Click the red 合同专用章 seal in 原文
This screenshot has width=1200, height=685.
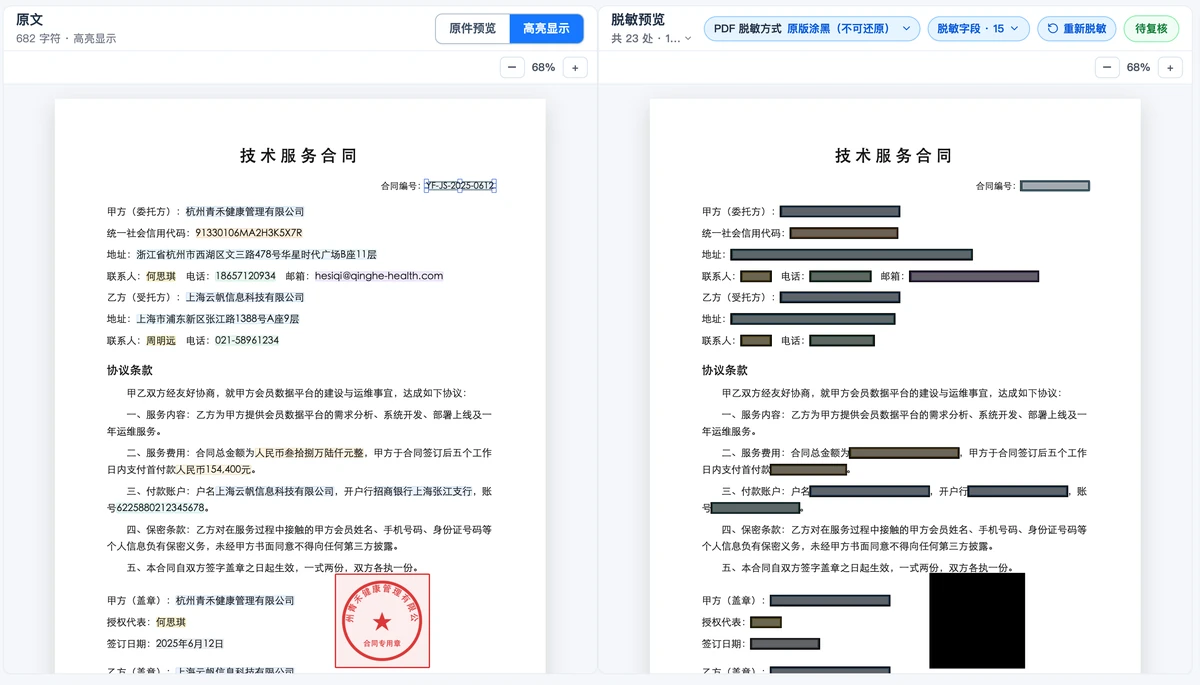(382, 620)
